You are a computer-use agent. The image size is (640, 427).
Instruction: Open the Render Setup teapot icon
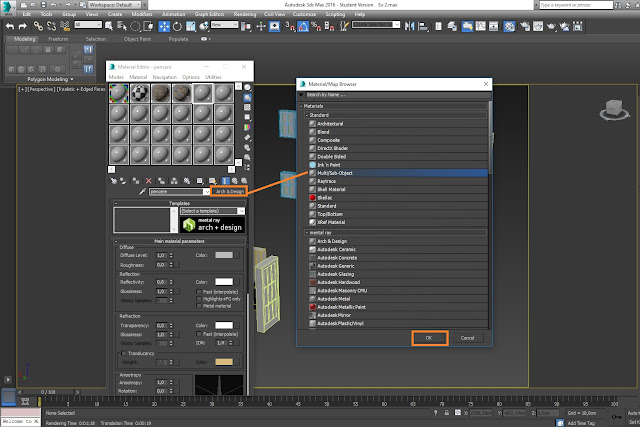click(525, 27)
